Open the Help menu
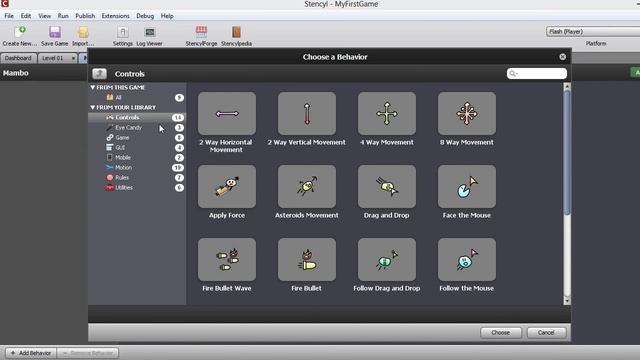Viewport: 640px width, 360px height. 167,16
